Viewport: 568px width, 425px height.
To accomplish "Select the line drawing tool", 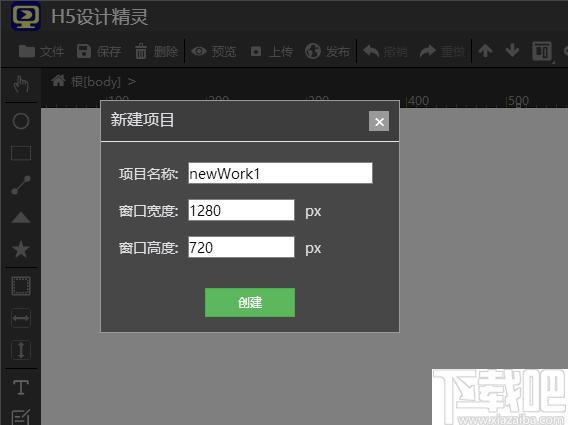I will pyautogui.click(x=21, y=185).
